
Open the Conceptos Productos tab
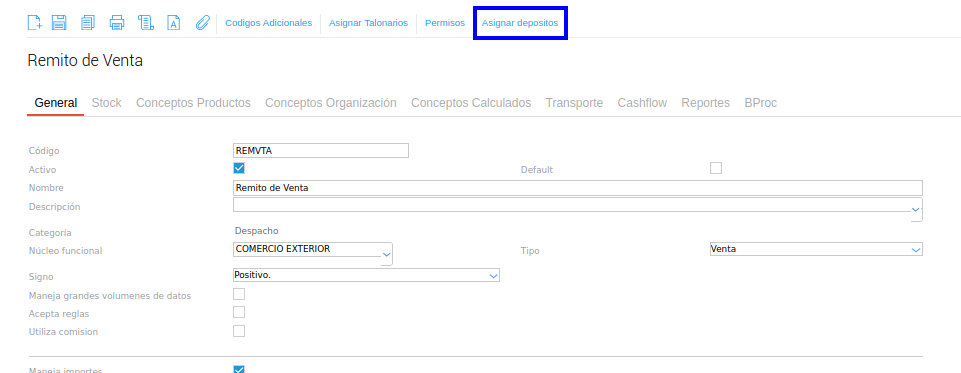[193, 103]
